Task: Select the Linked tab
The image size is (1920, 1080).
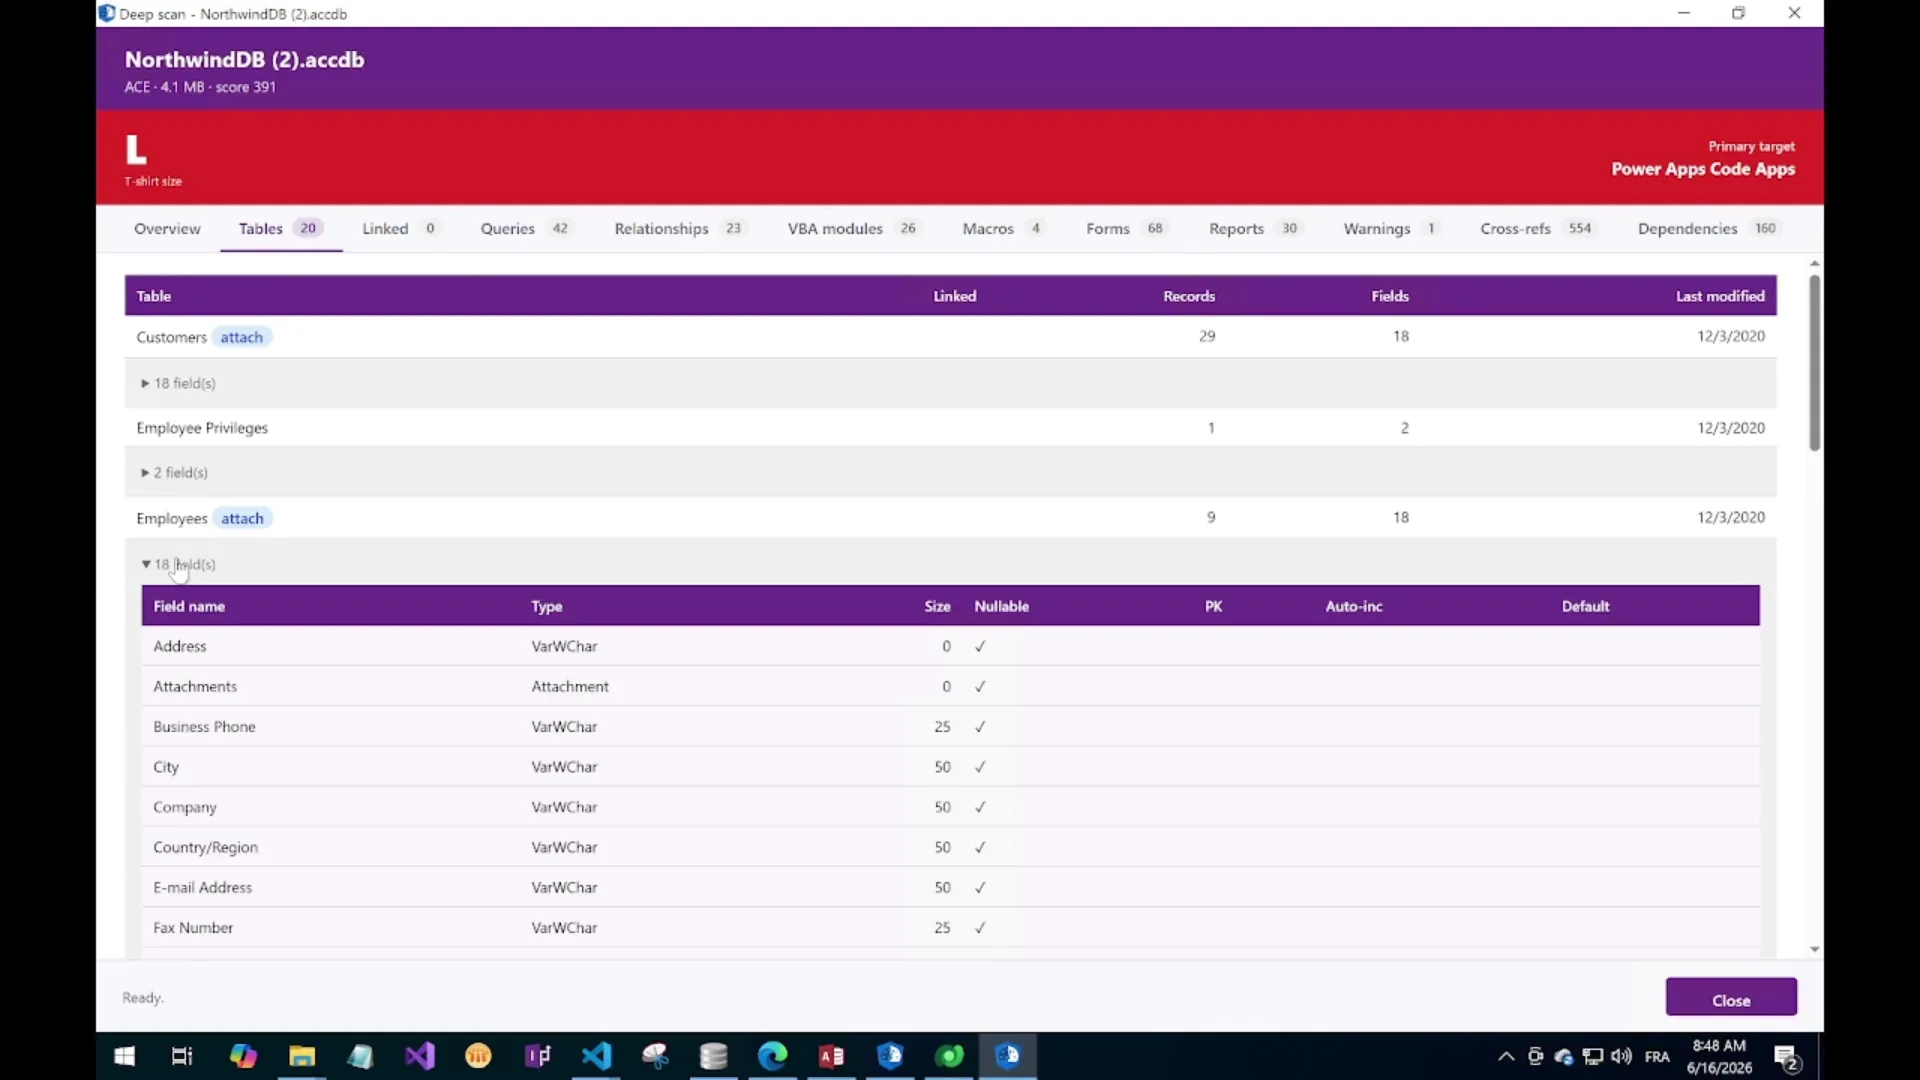Action: pyautogui.click(x=400, y=229)
